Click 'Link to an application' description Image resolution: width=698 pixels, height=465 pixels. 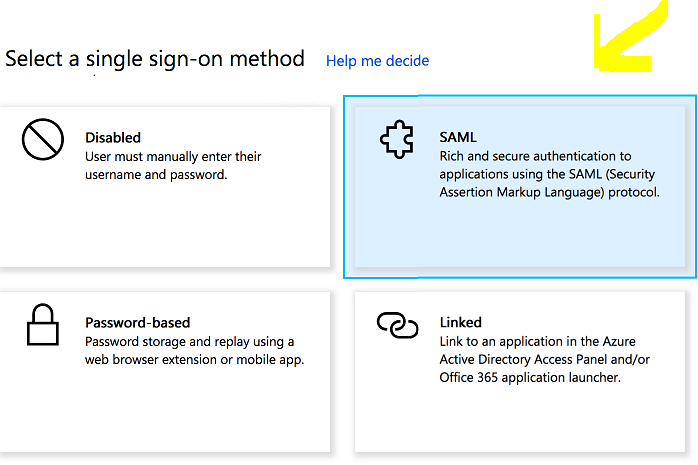pos(544,359)
